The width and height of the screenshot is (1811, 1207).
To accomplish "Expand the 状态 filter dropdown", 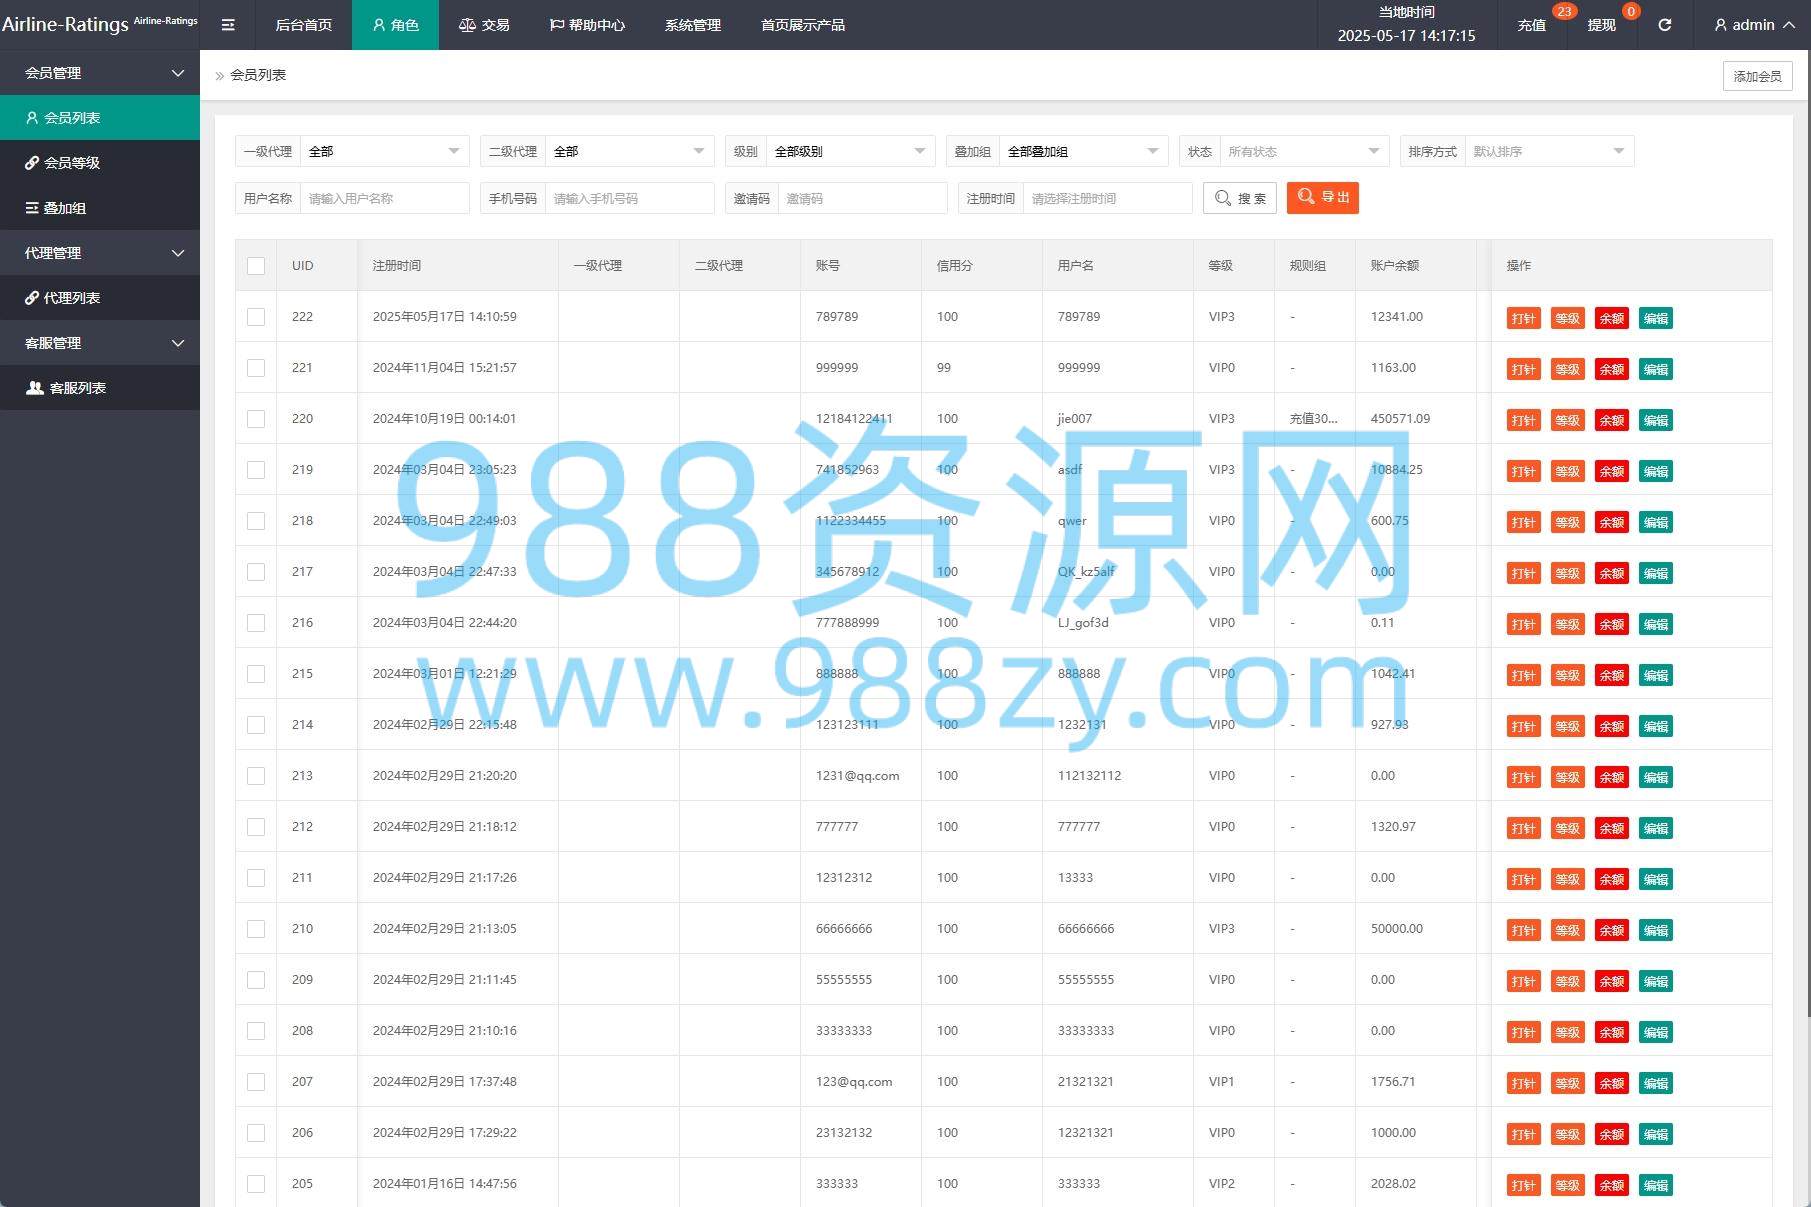I will (x=1303, y=152).
